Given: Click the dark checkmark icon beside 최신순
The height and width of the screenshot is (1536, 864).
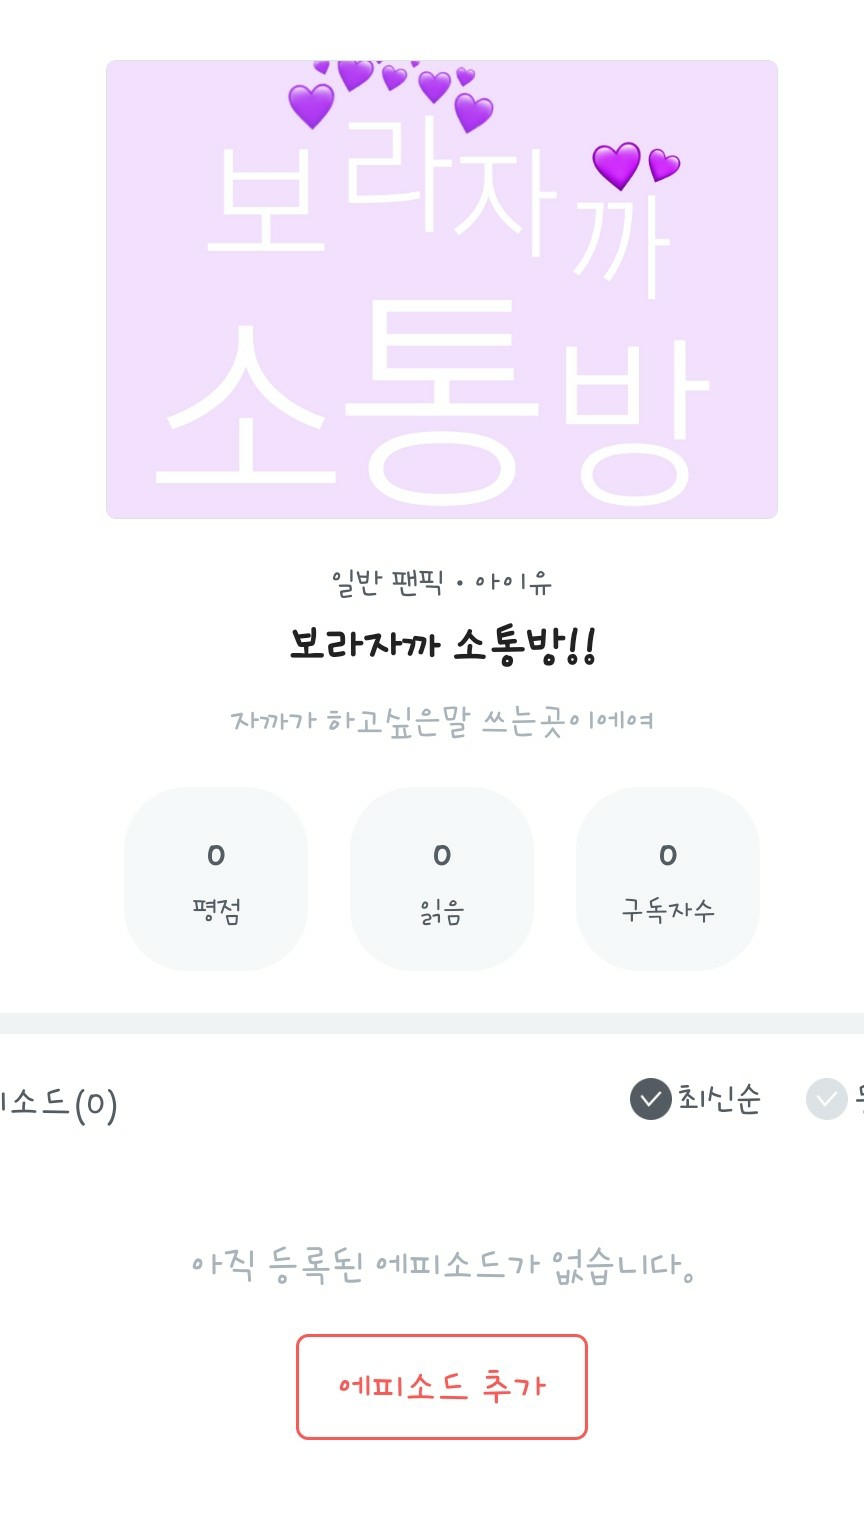Looking at the screenshot, I should tap(650, 1099).
